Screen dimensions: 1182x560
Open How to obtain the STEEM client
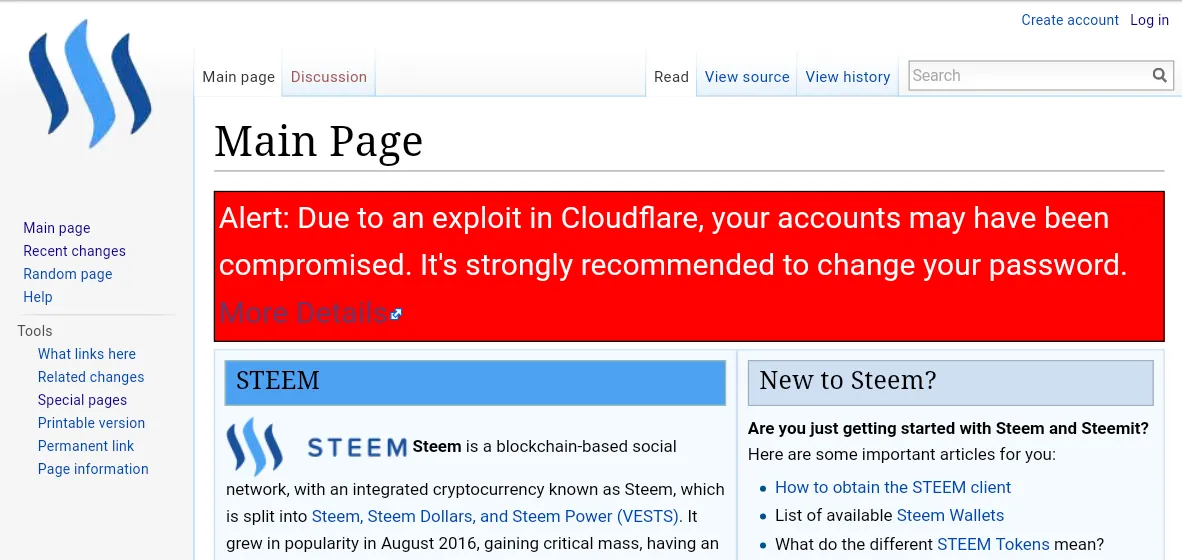pos(893,487)
